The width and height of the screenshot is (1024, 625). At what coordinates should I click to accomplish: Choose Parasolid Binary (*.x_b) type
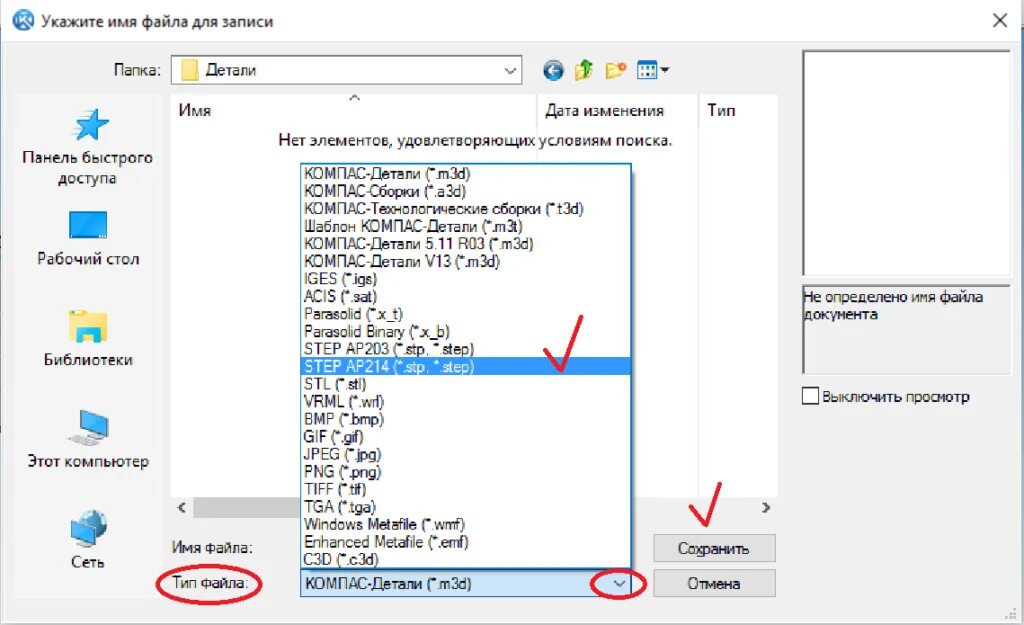[466, 332]
